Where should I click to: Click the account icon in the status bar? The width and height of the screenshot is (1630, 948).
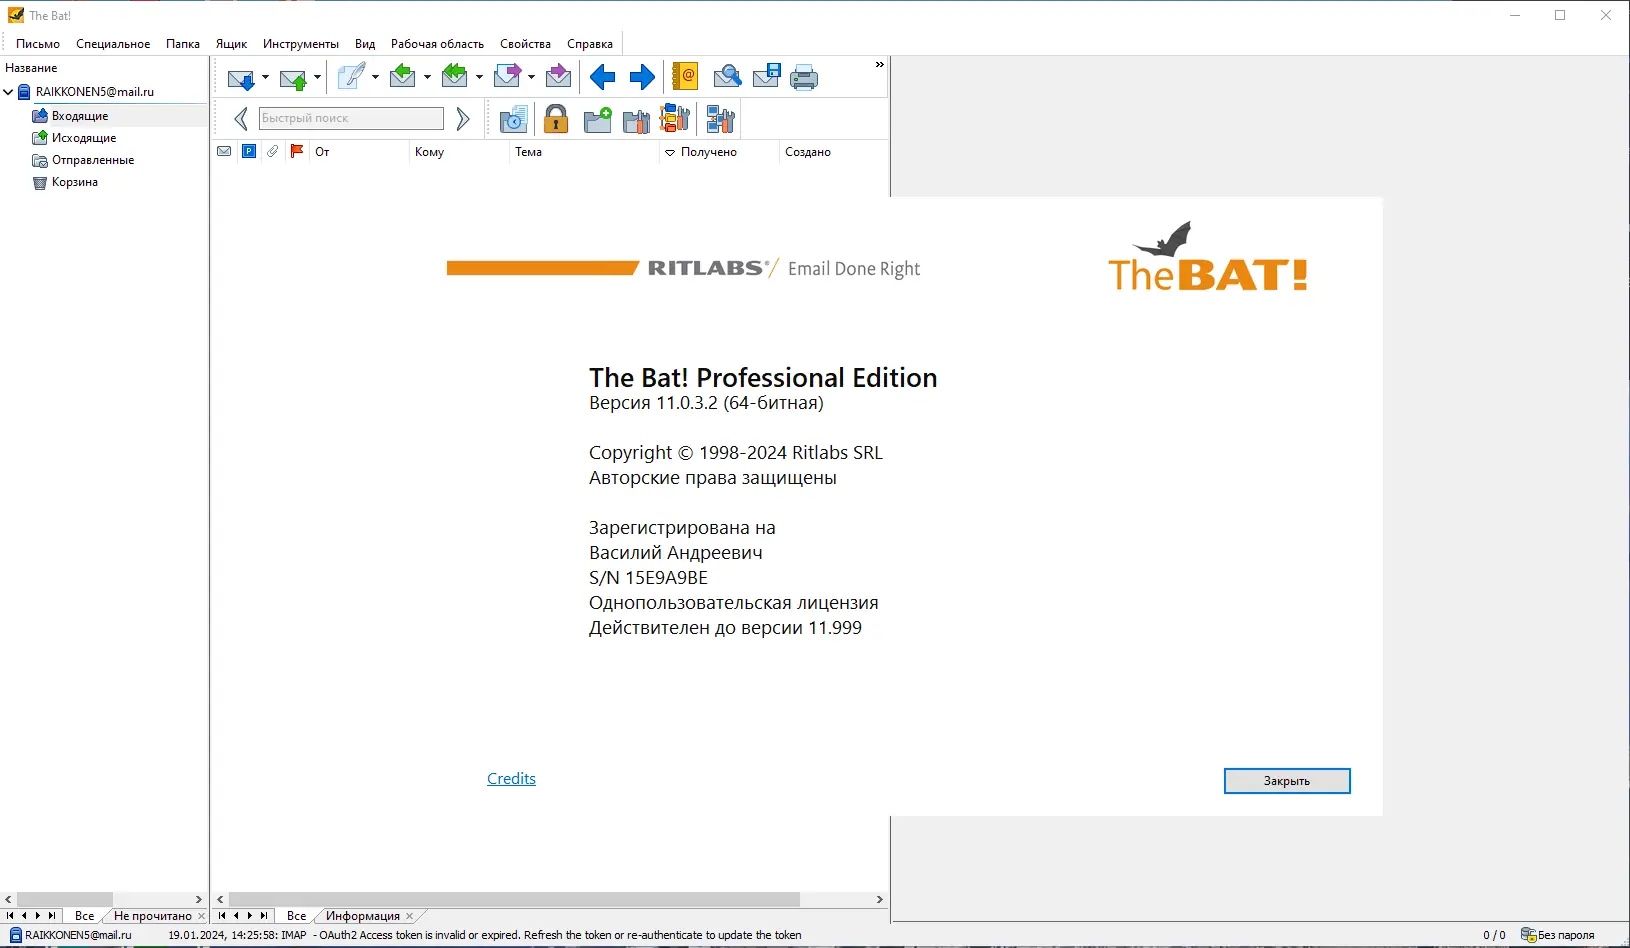(15, 935)
